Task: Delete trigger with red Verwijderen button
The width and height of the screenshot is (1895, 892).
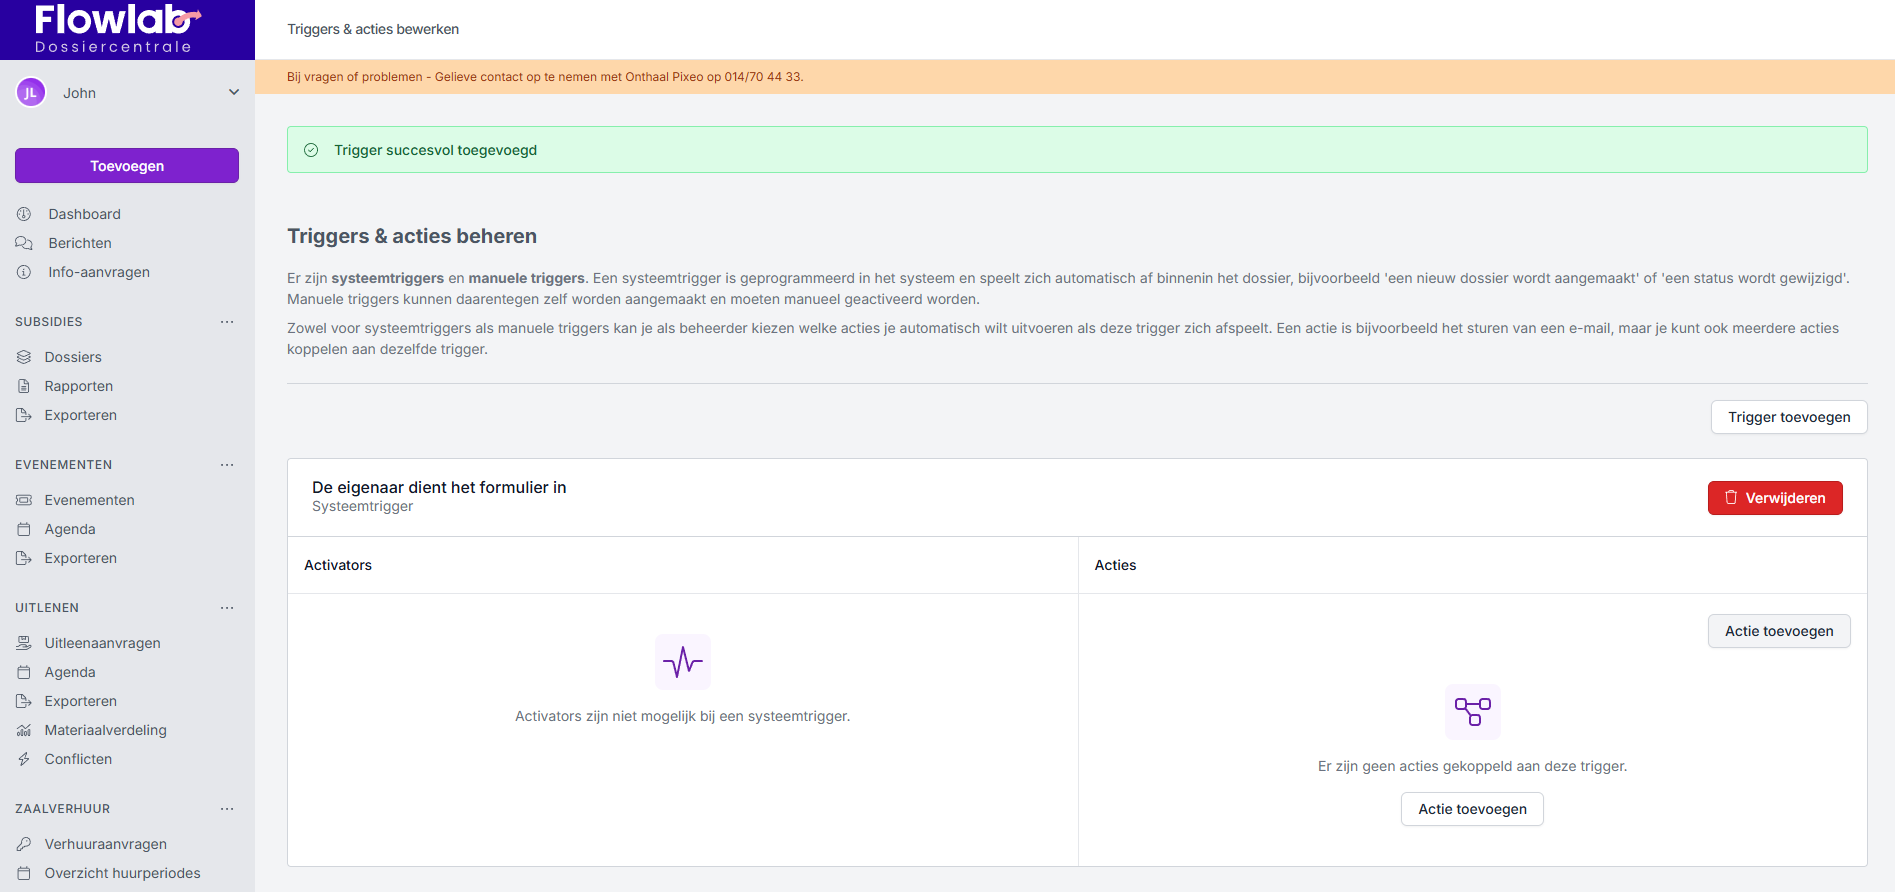Action: 1774,498
